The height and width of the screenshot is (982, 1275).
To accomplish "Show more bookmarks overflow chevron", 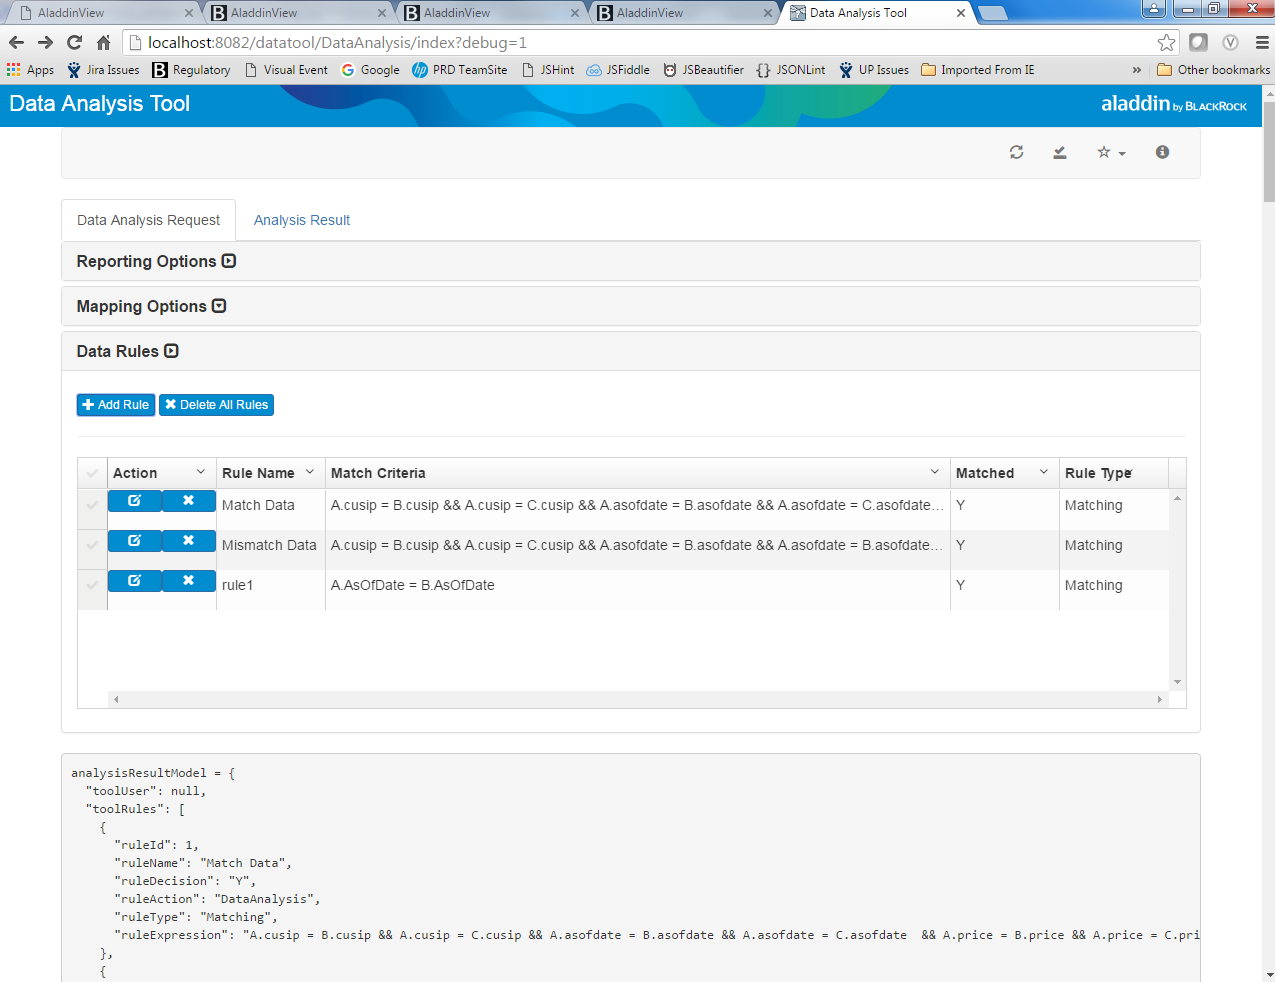I will pos(1137,70).
